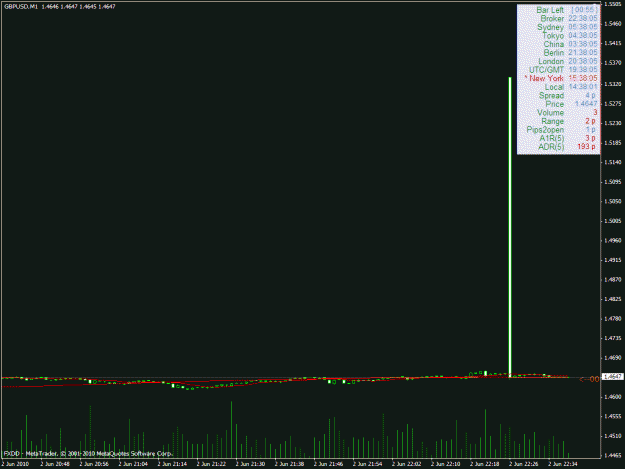Select the current price tag 1.4647 on the axis
Viewport: 625px width, 469px height.
tap(613, 377)
